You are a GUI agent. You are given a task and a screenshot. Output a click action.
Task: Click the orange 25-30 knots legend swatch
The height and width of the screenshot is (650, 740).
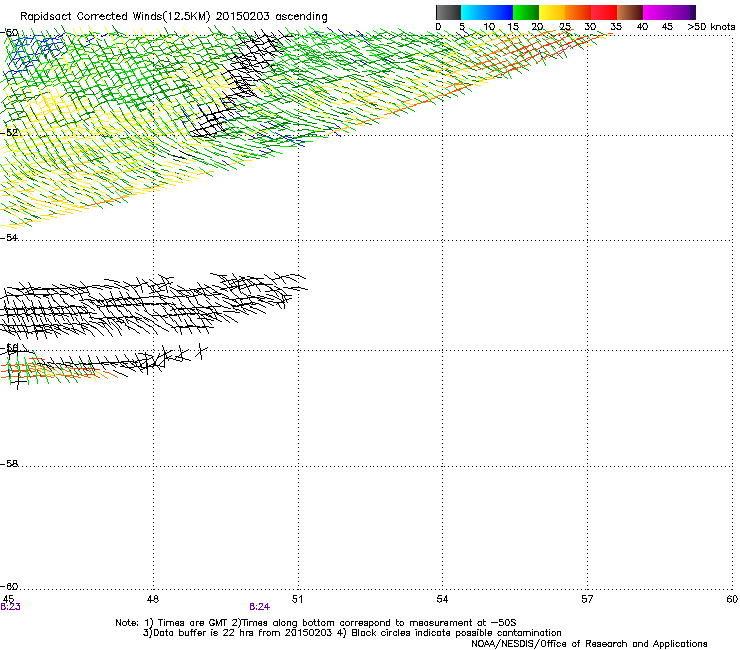pos(578,12)
